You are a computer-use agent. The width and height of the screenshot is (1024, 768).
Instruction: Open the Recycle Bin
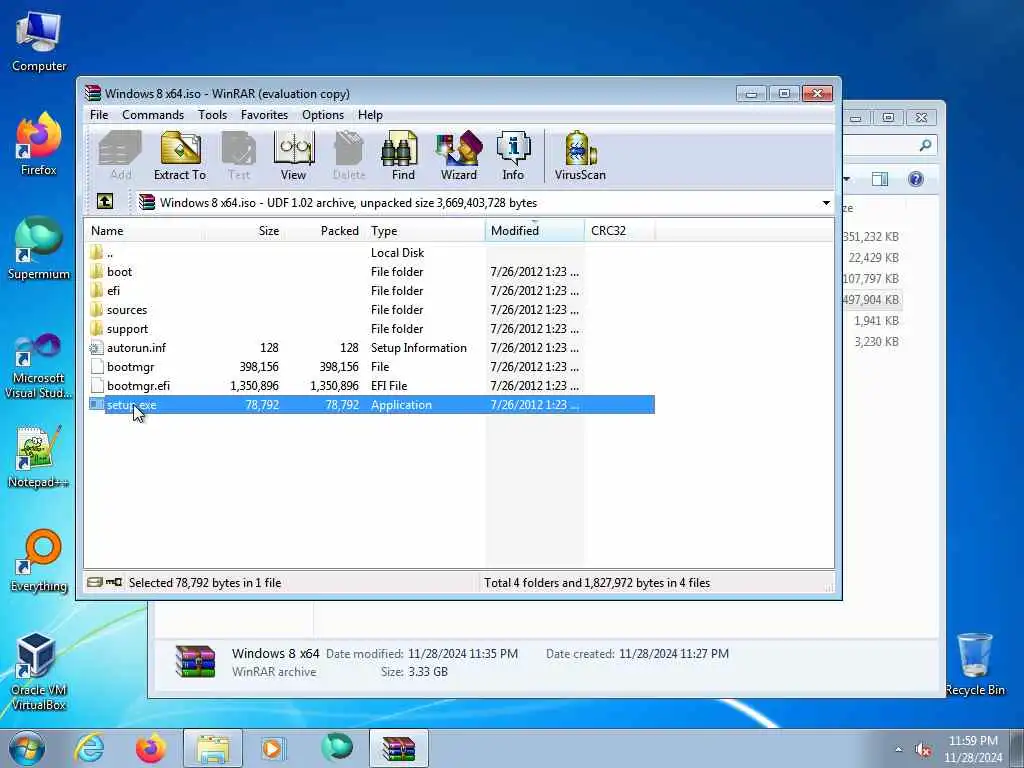pos(975,664)
